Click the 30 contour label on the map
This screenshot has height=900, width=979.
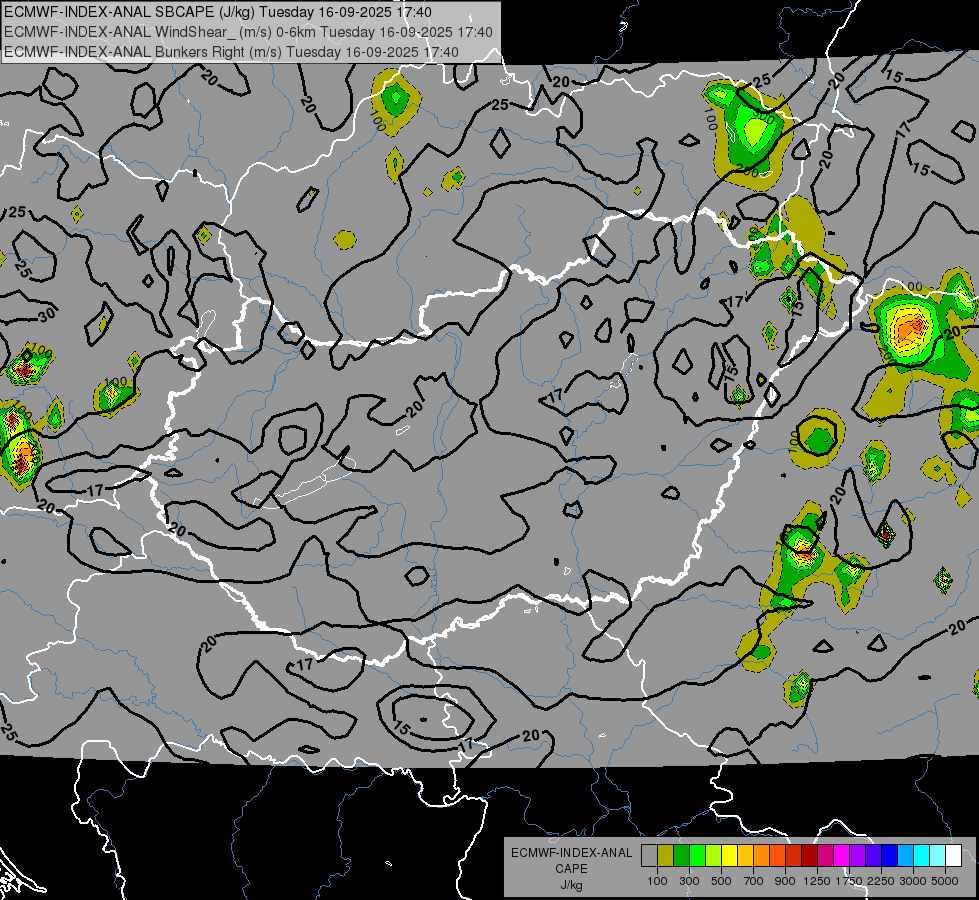point(47,314)
